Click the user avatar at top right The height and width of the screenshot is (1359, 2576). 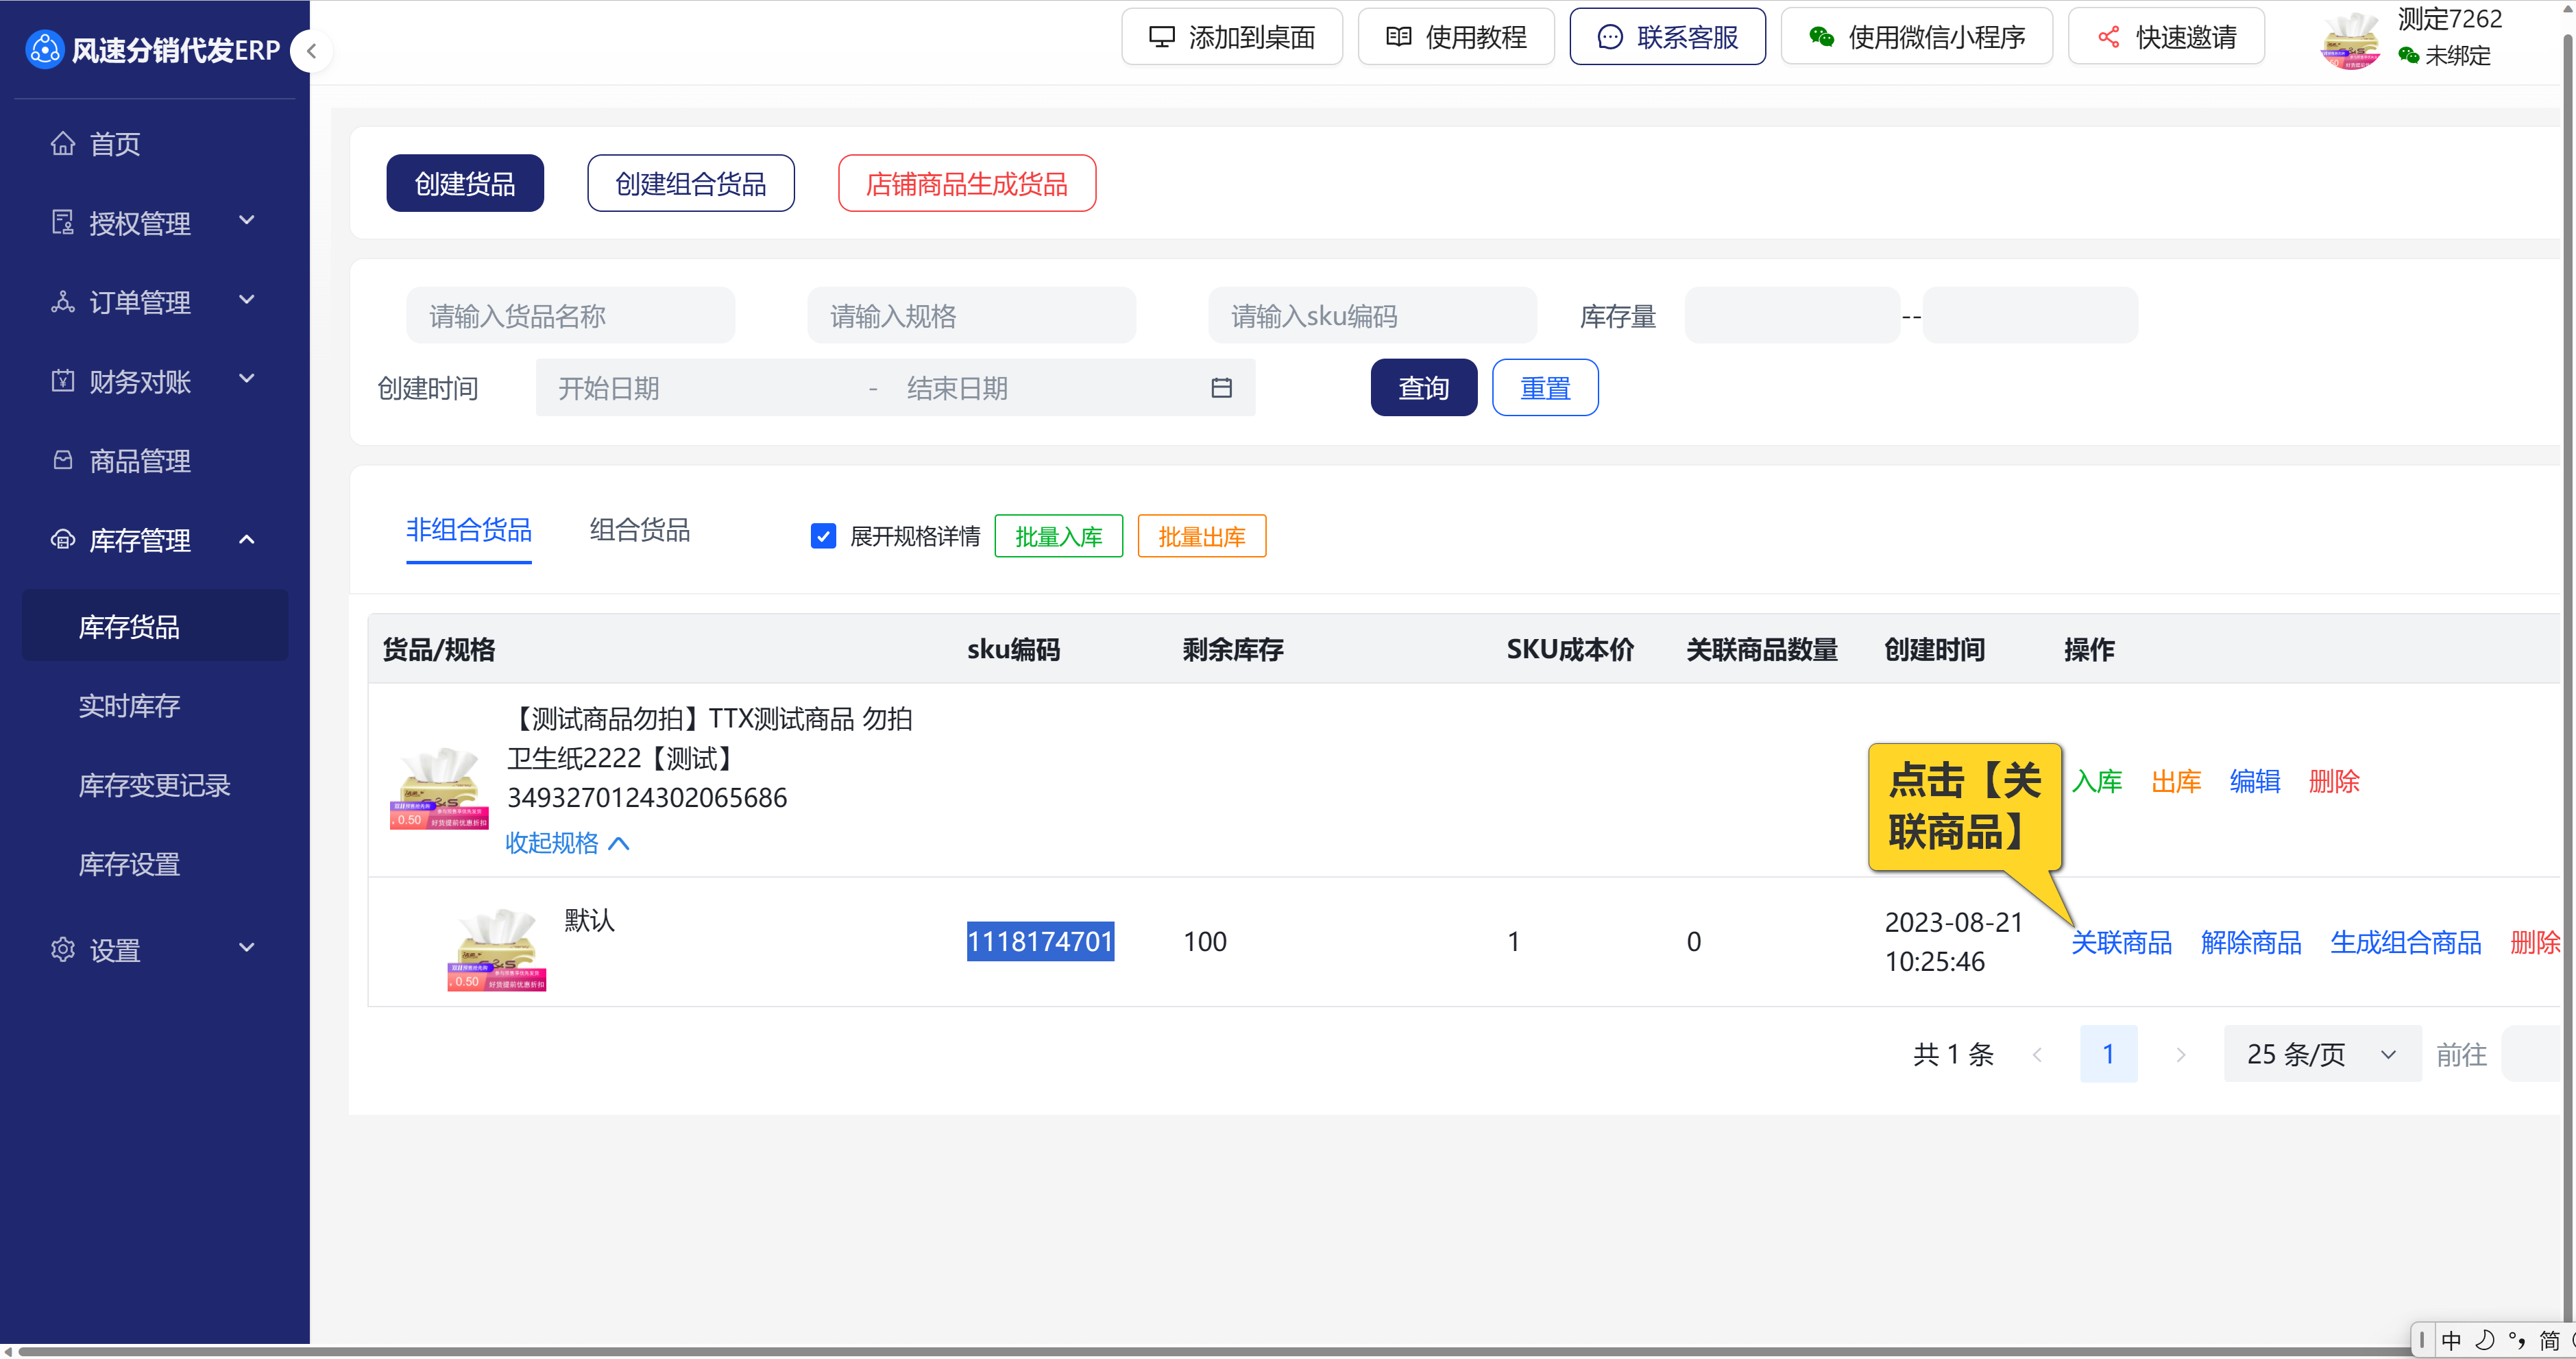pos(2351,40)
